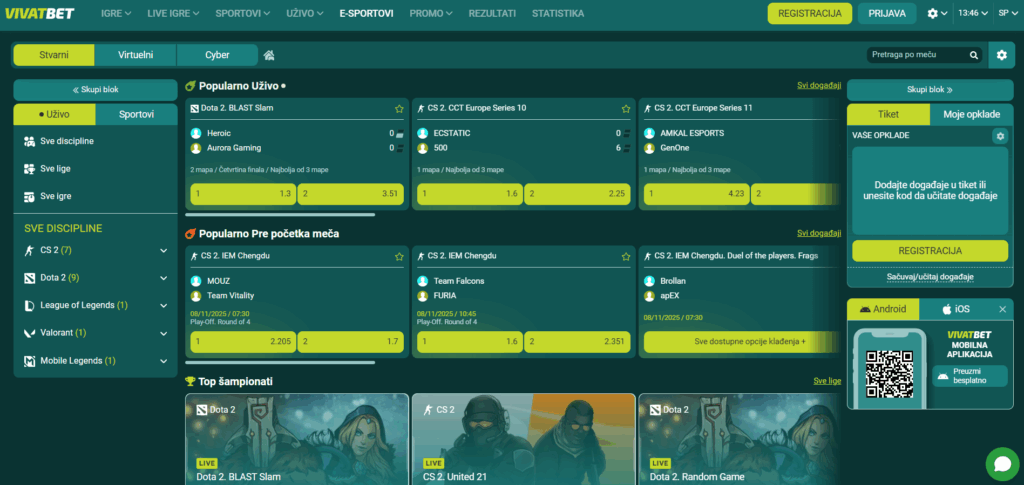Click the Pretraga po meču search field

pyautogui.click(x=915, y=55)
